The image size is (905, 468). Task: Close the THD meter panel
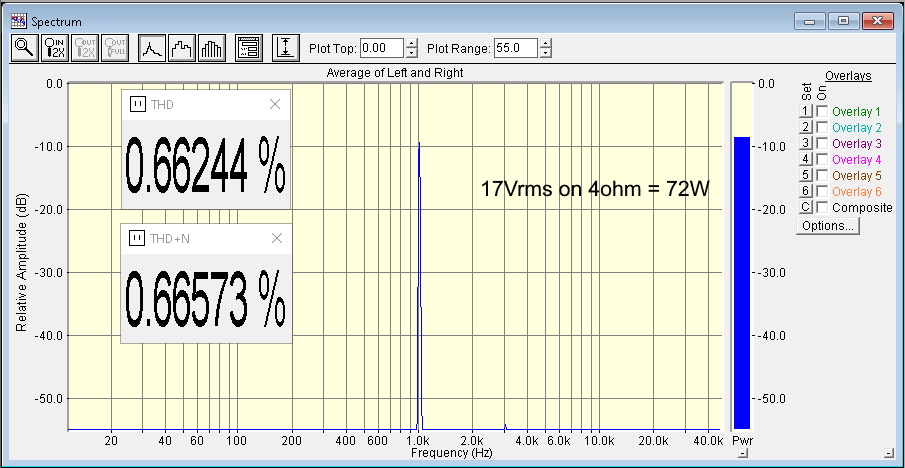click(x=277, y=103)
